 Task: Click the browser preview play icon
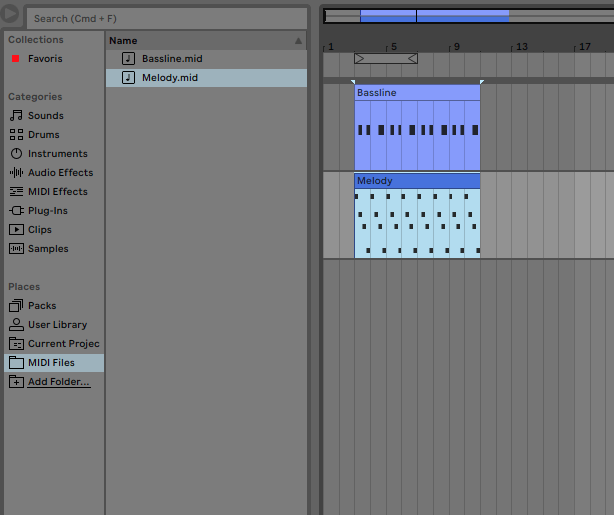(9, 14)
